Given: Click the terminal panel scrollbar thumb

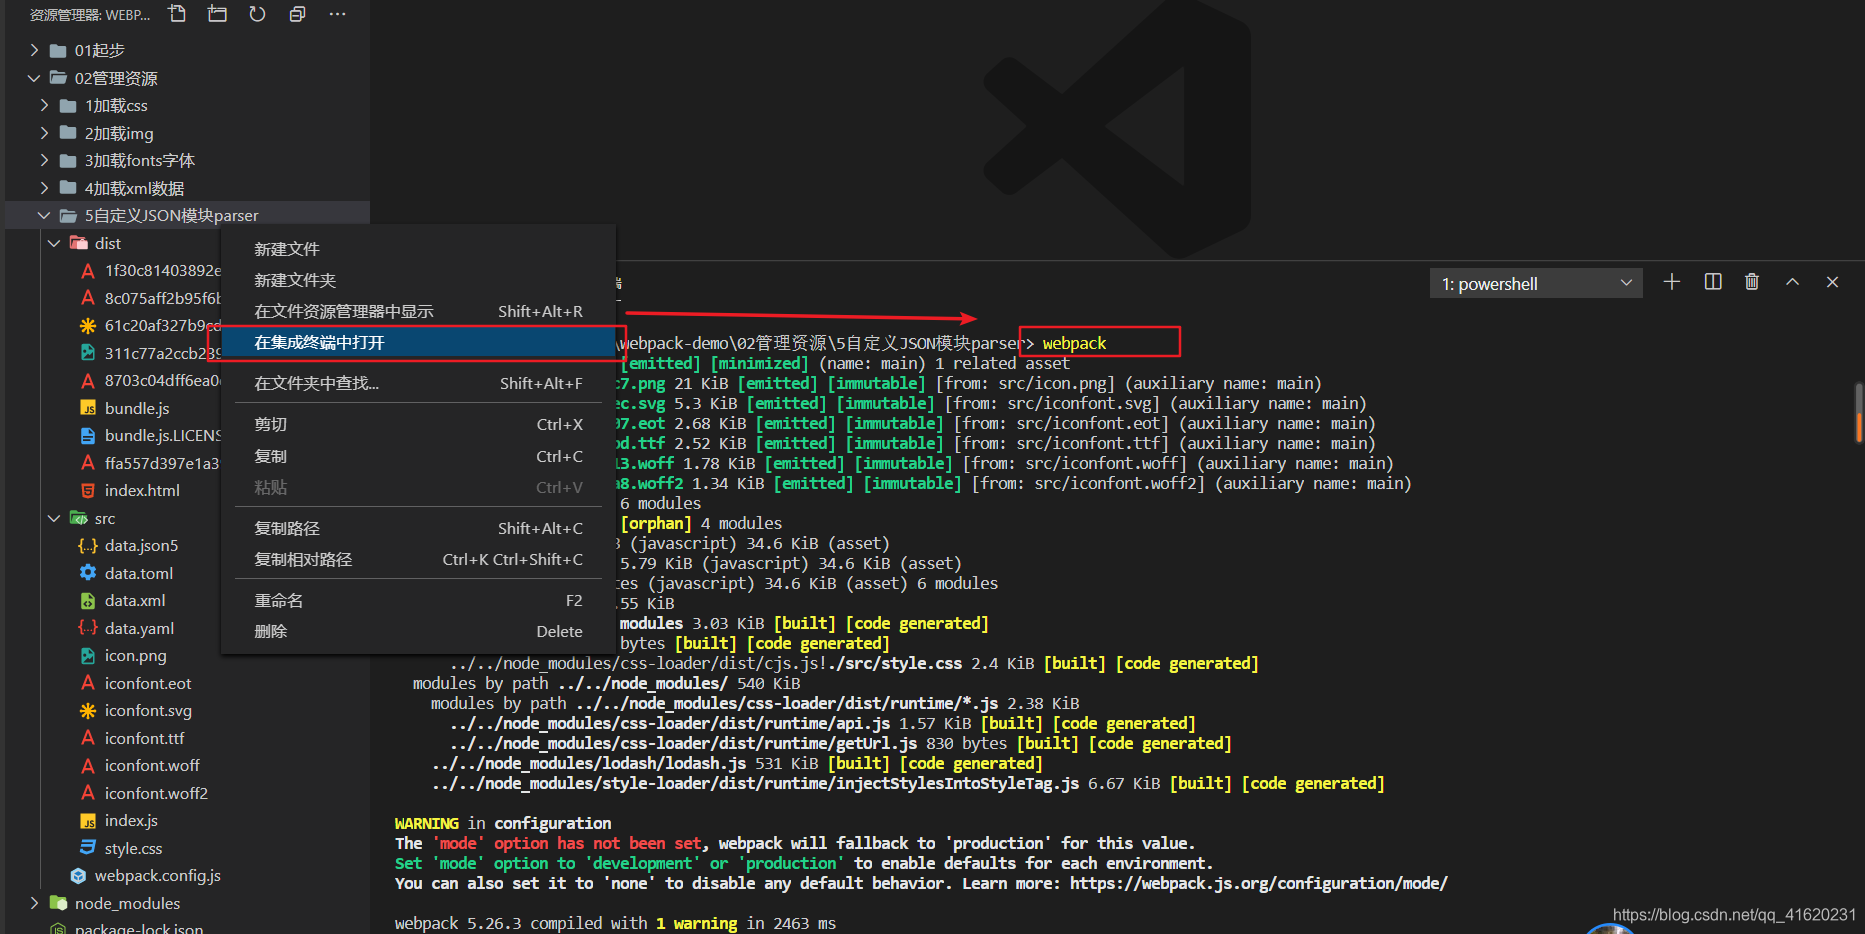Looking at the screenshot, I should (x=1859, y=412).
